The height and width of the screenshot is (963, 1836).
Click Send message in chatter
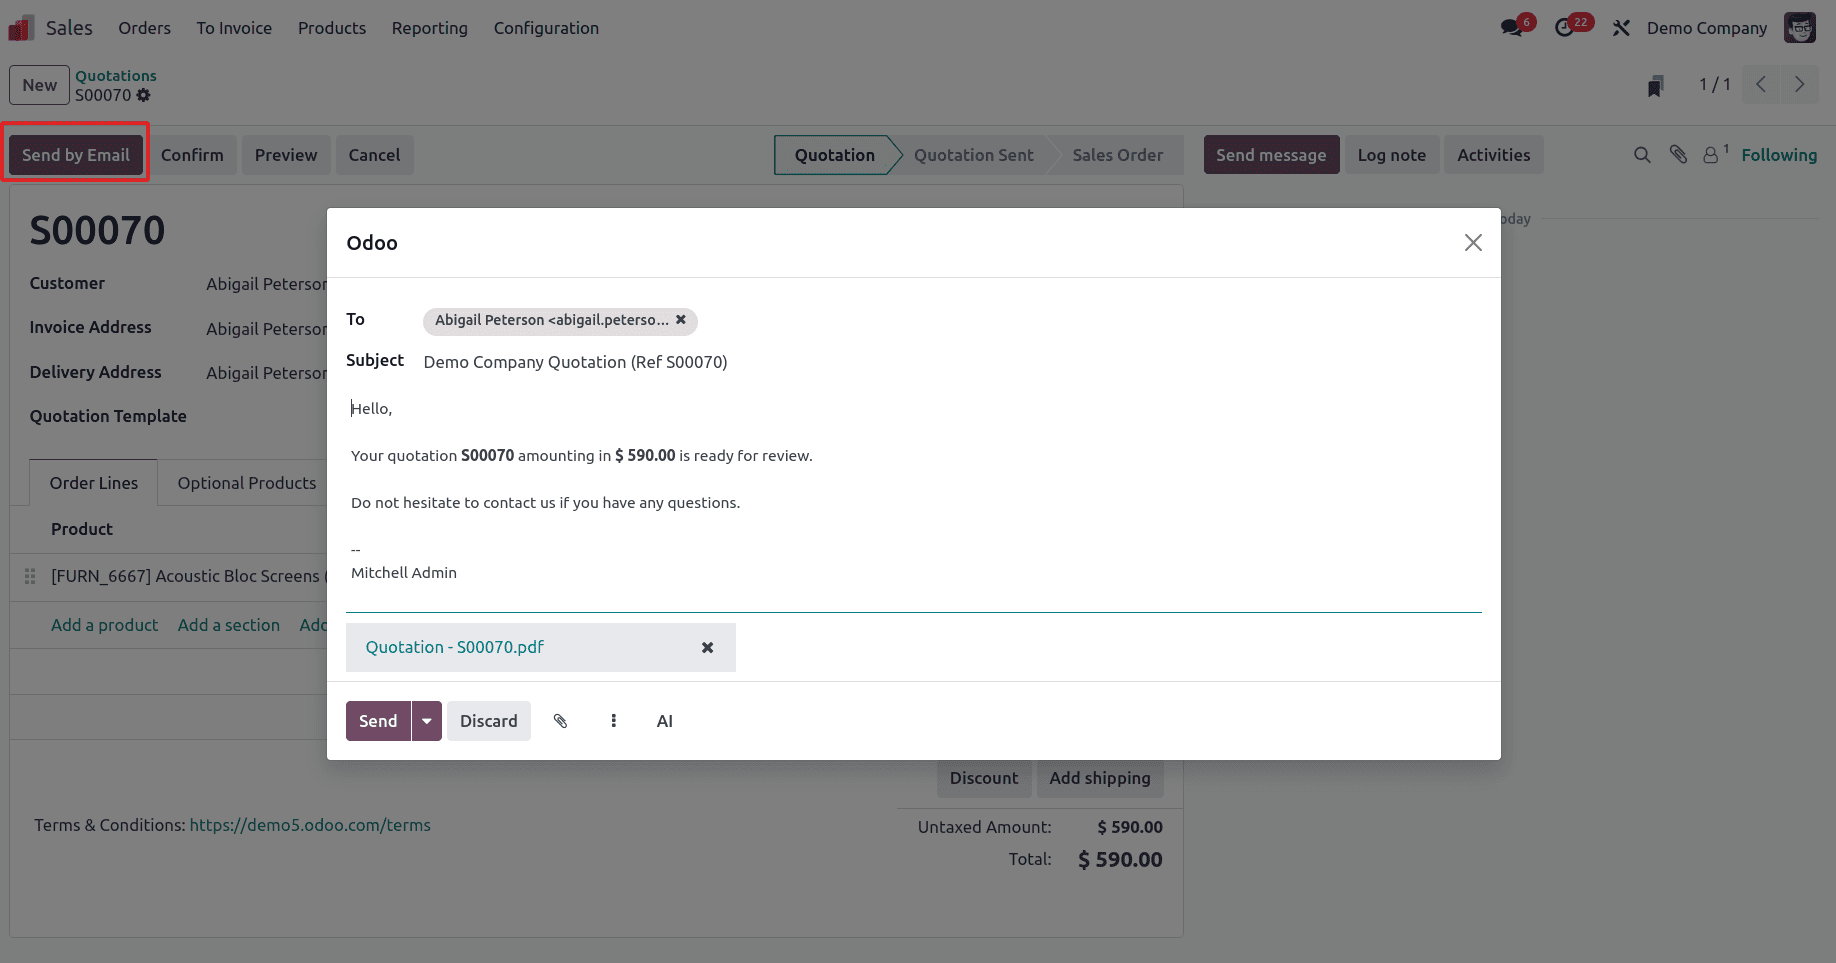coord(1271,155)
